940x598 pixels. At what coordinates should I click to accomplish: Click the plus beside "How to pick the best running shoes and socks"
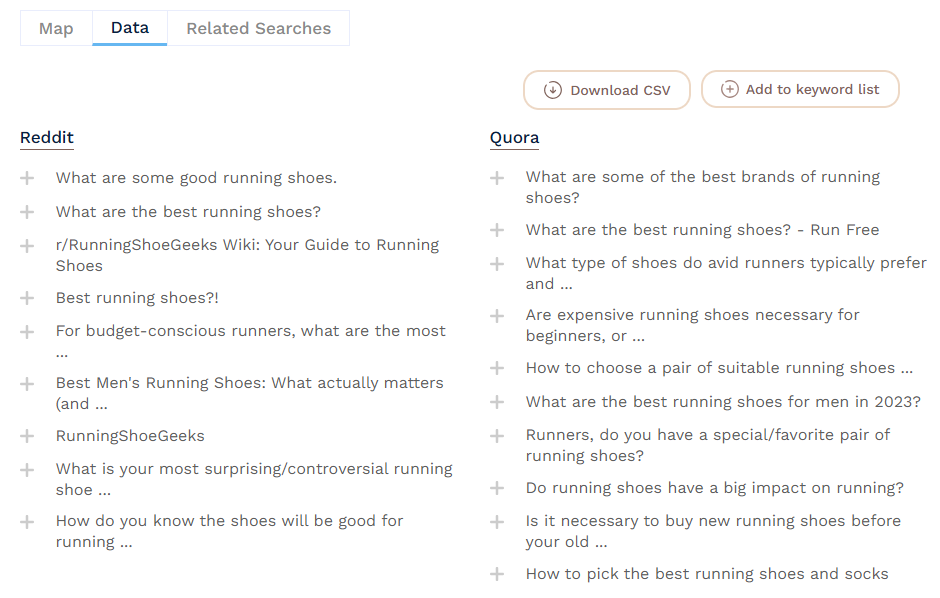(496, 574)
